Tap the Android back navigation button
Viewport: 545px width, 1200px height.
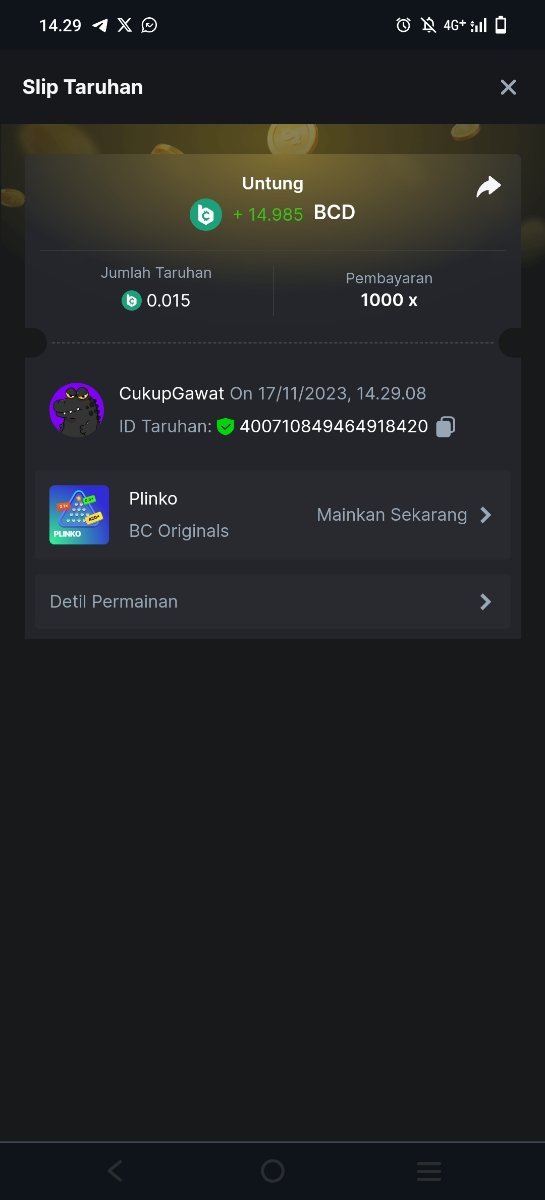[115, 1171]
